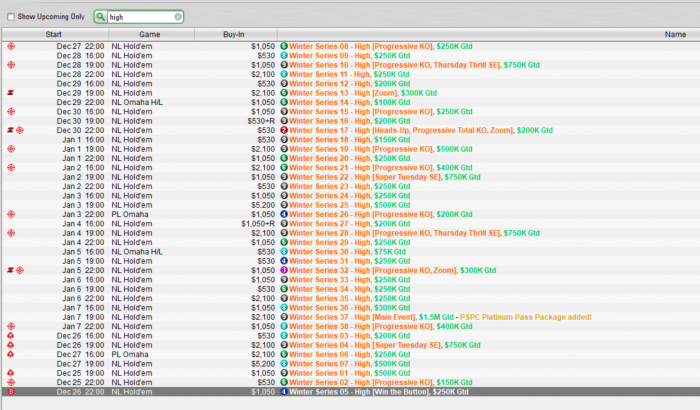Select Winter Series 25 - High, $500K Gtd
The width and height of the screenshot is (700, 410).
350,205
